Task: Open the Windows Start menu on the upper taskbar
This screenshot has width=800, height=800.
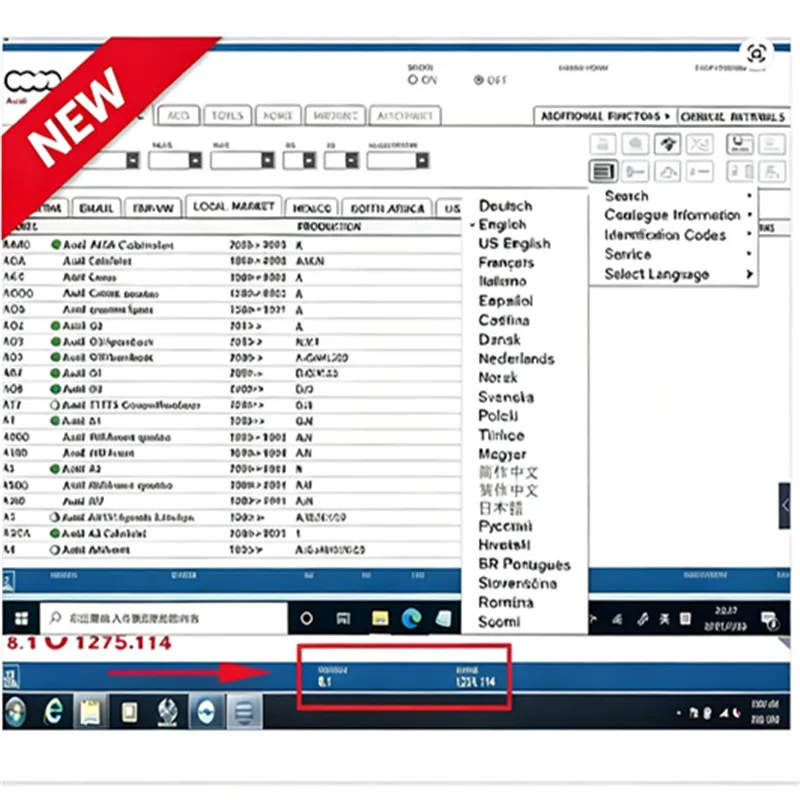Action: (21, 619)
